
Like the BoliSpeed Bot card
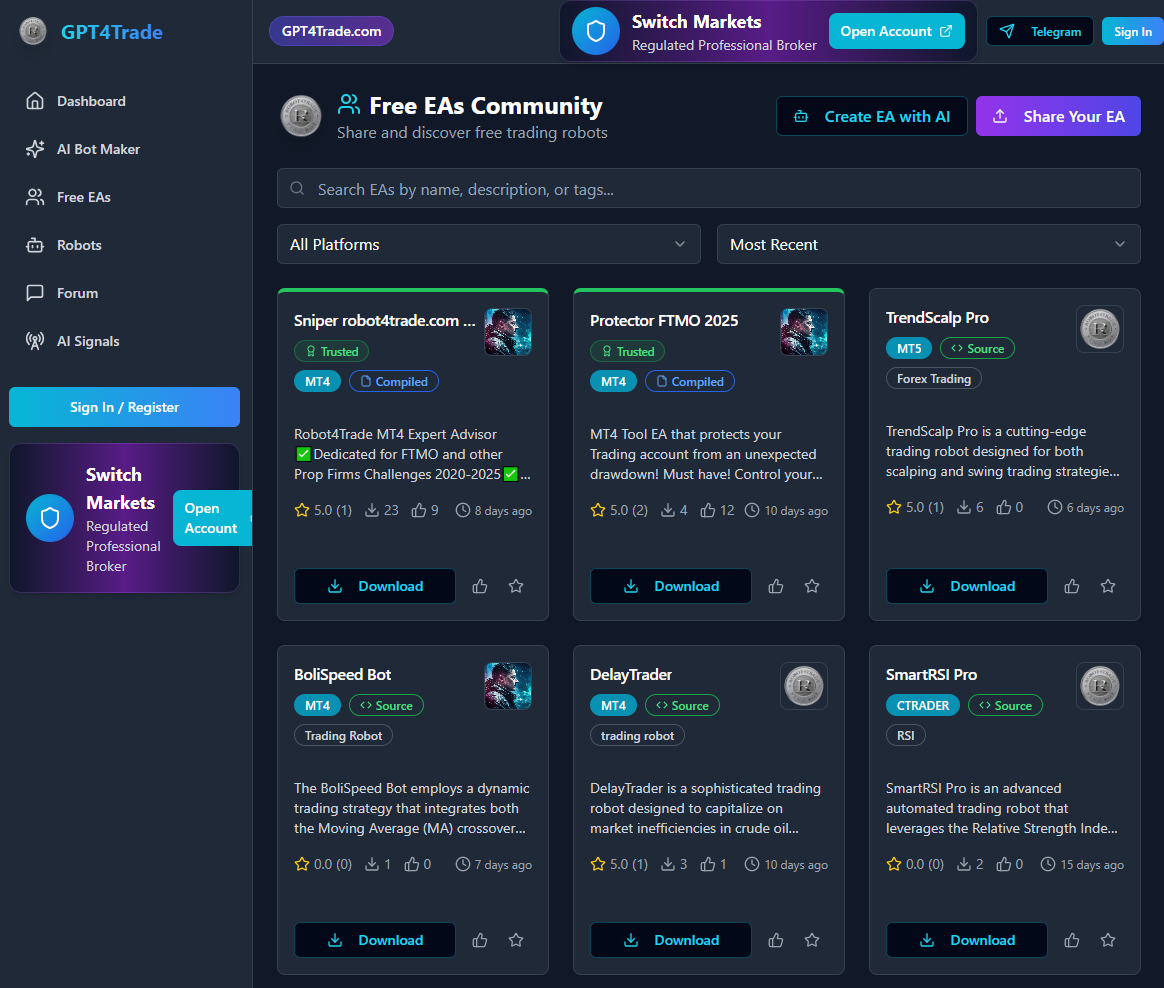tap(480, 940)
